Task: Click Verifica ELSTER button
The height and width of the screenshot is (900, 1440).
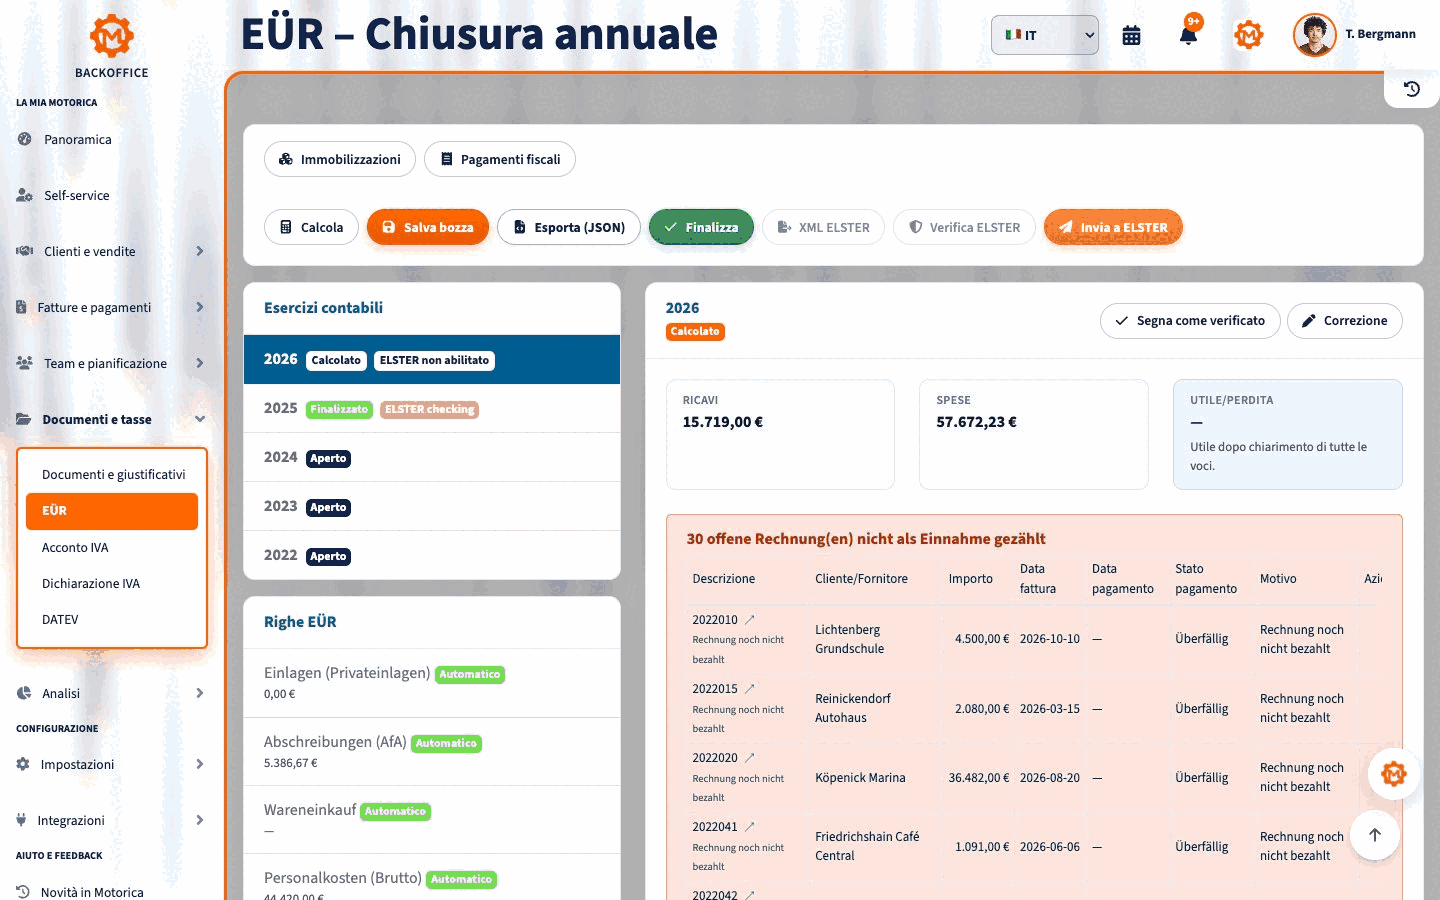Action: 964,227
